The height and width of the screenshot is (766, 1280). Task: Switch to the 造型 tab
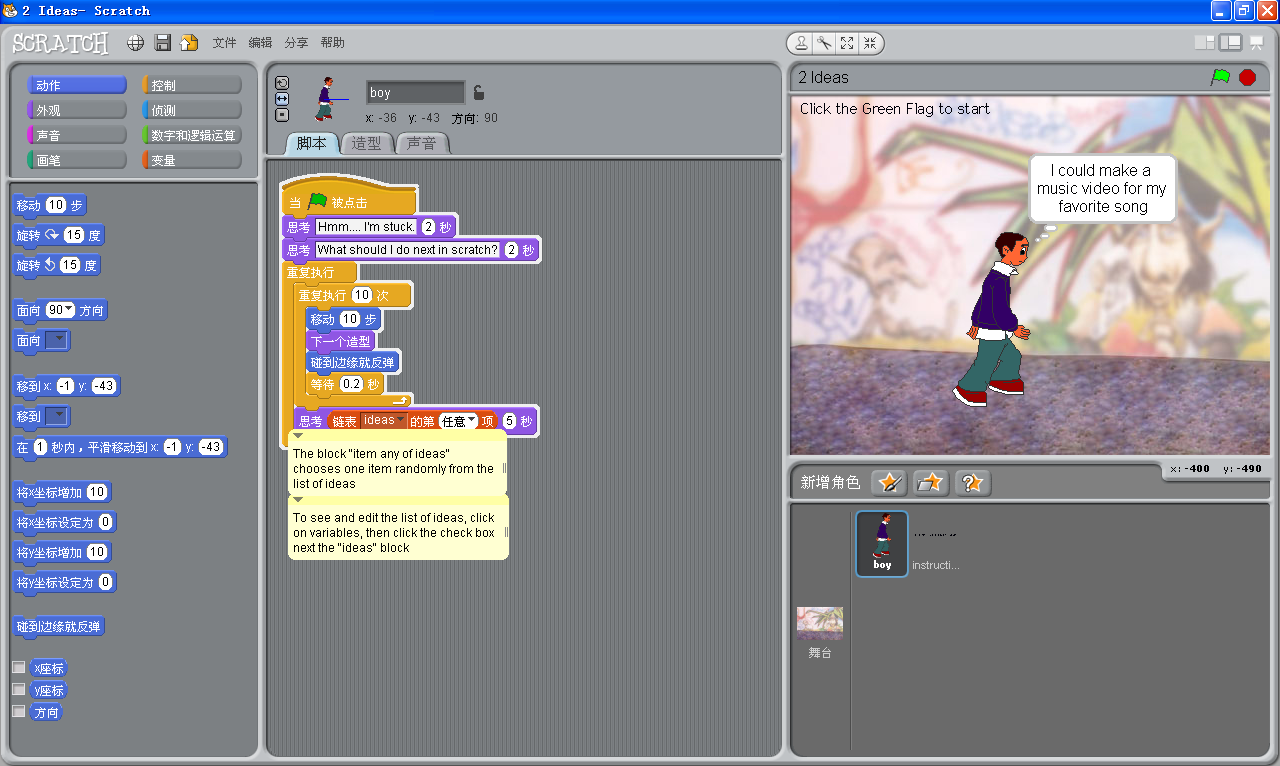pos(367,143)
